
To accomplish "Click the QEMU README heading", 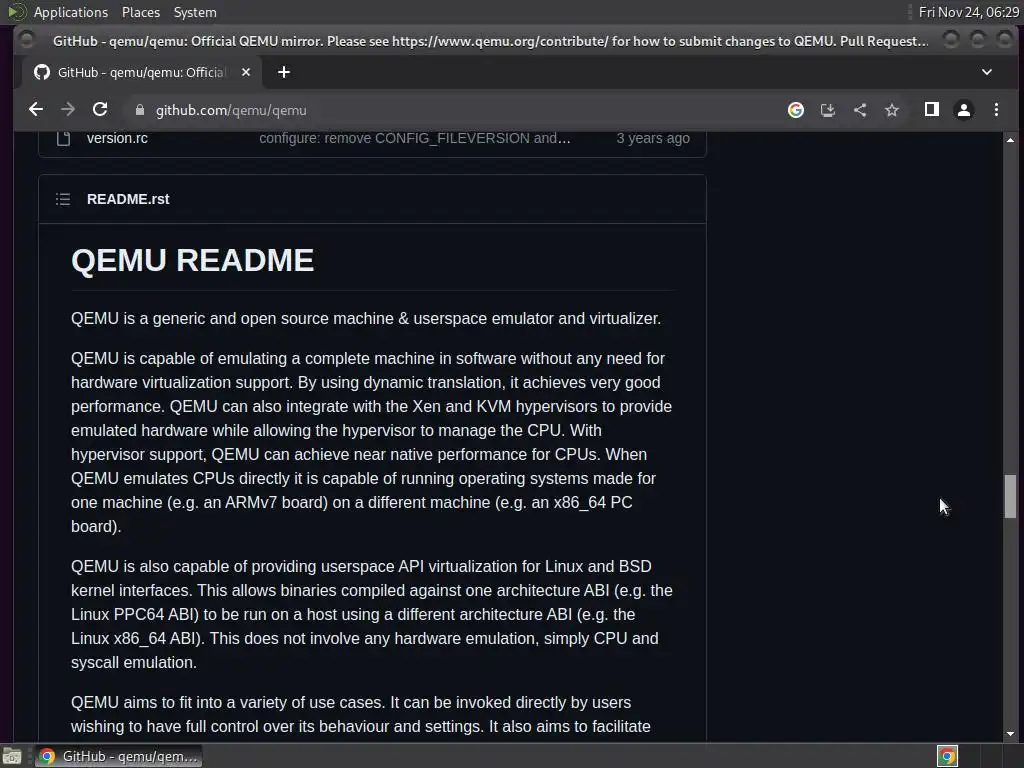I will point(193,261).
